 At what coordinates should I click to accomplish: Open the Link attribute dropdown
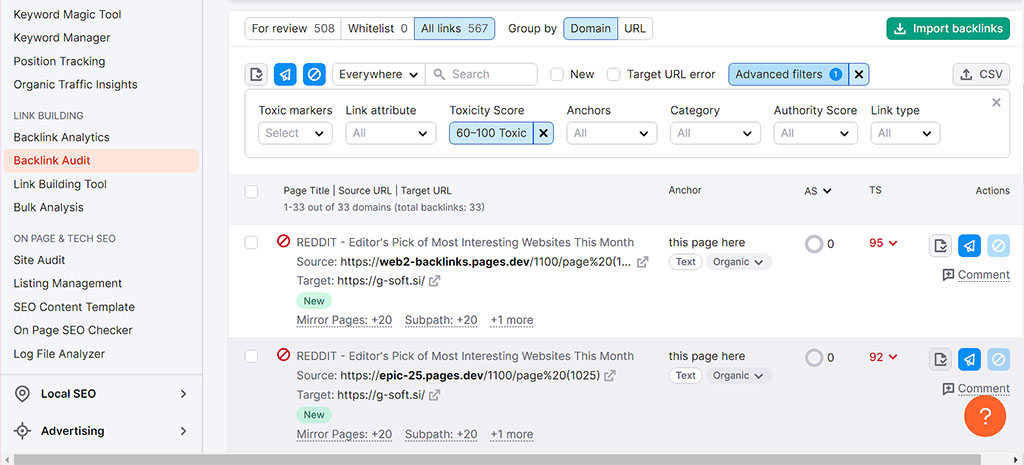[x=391, y=133]
